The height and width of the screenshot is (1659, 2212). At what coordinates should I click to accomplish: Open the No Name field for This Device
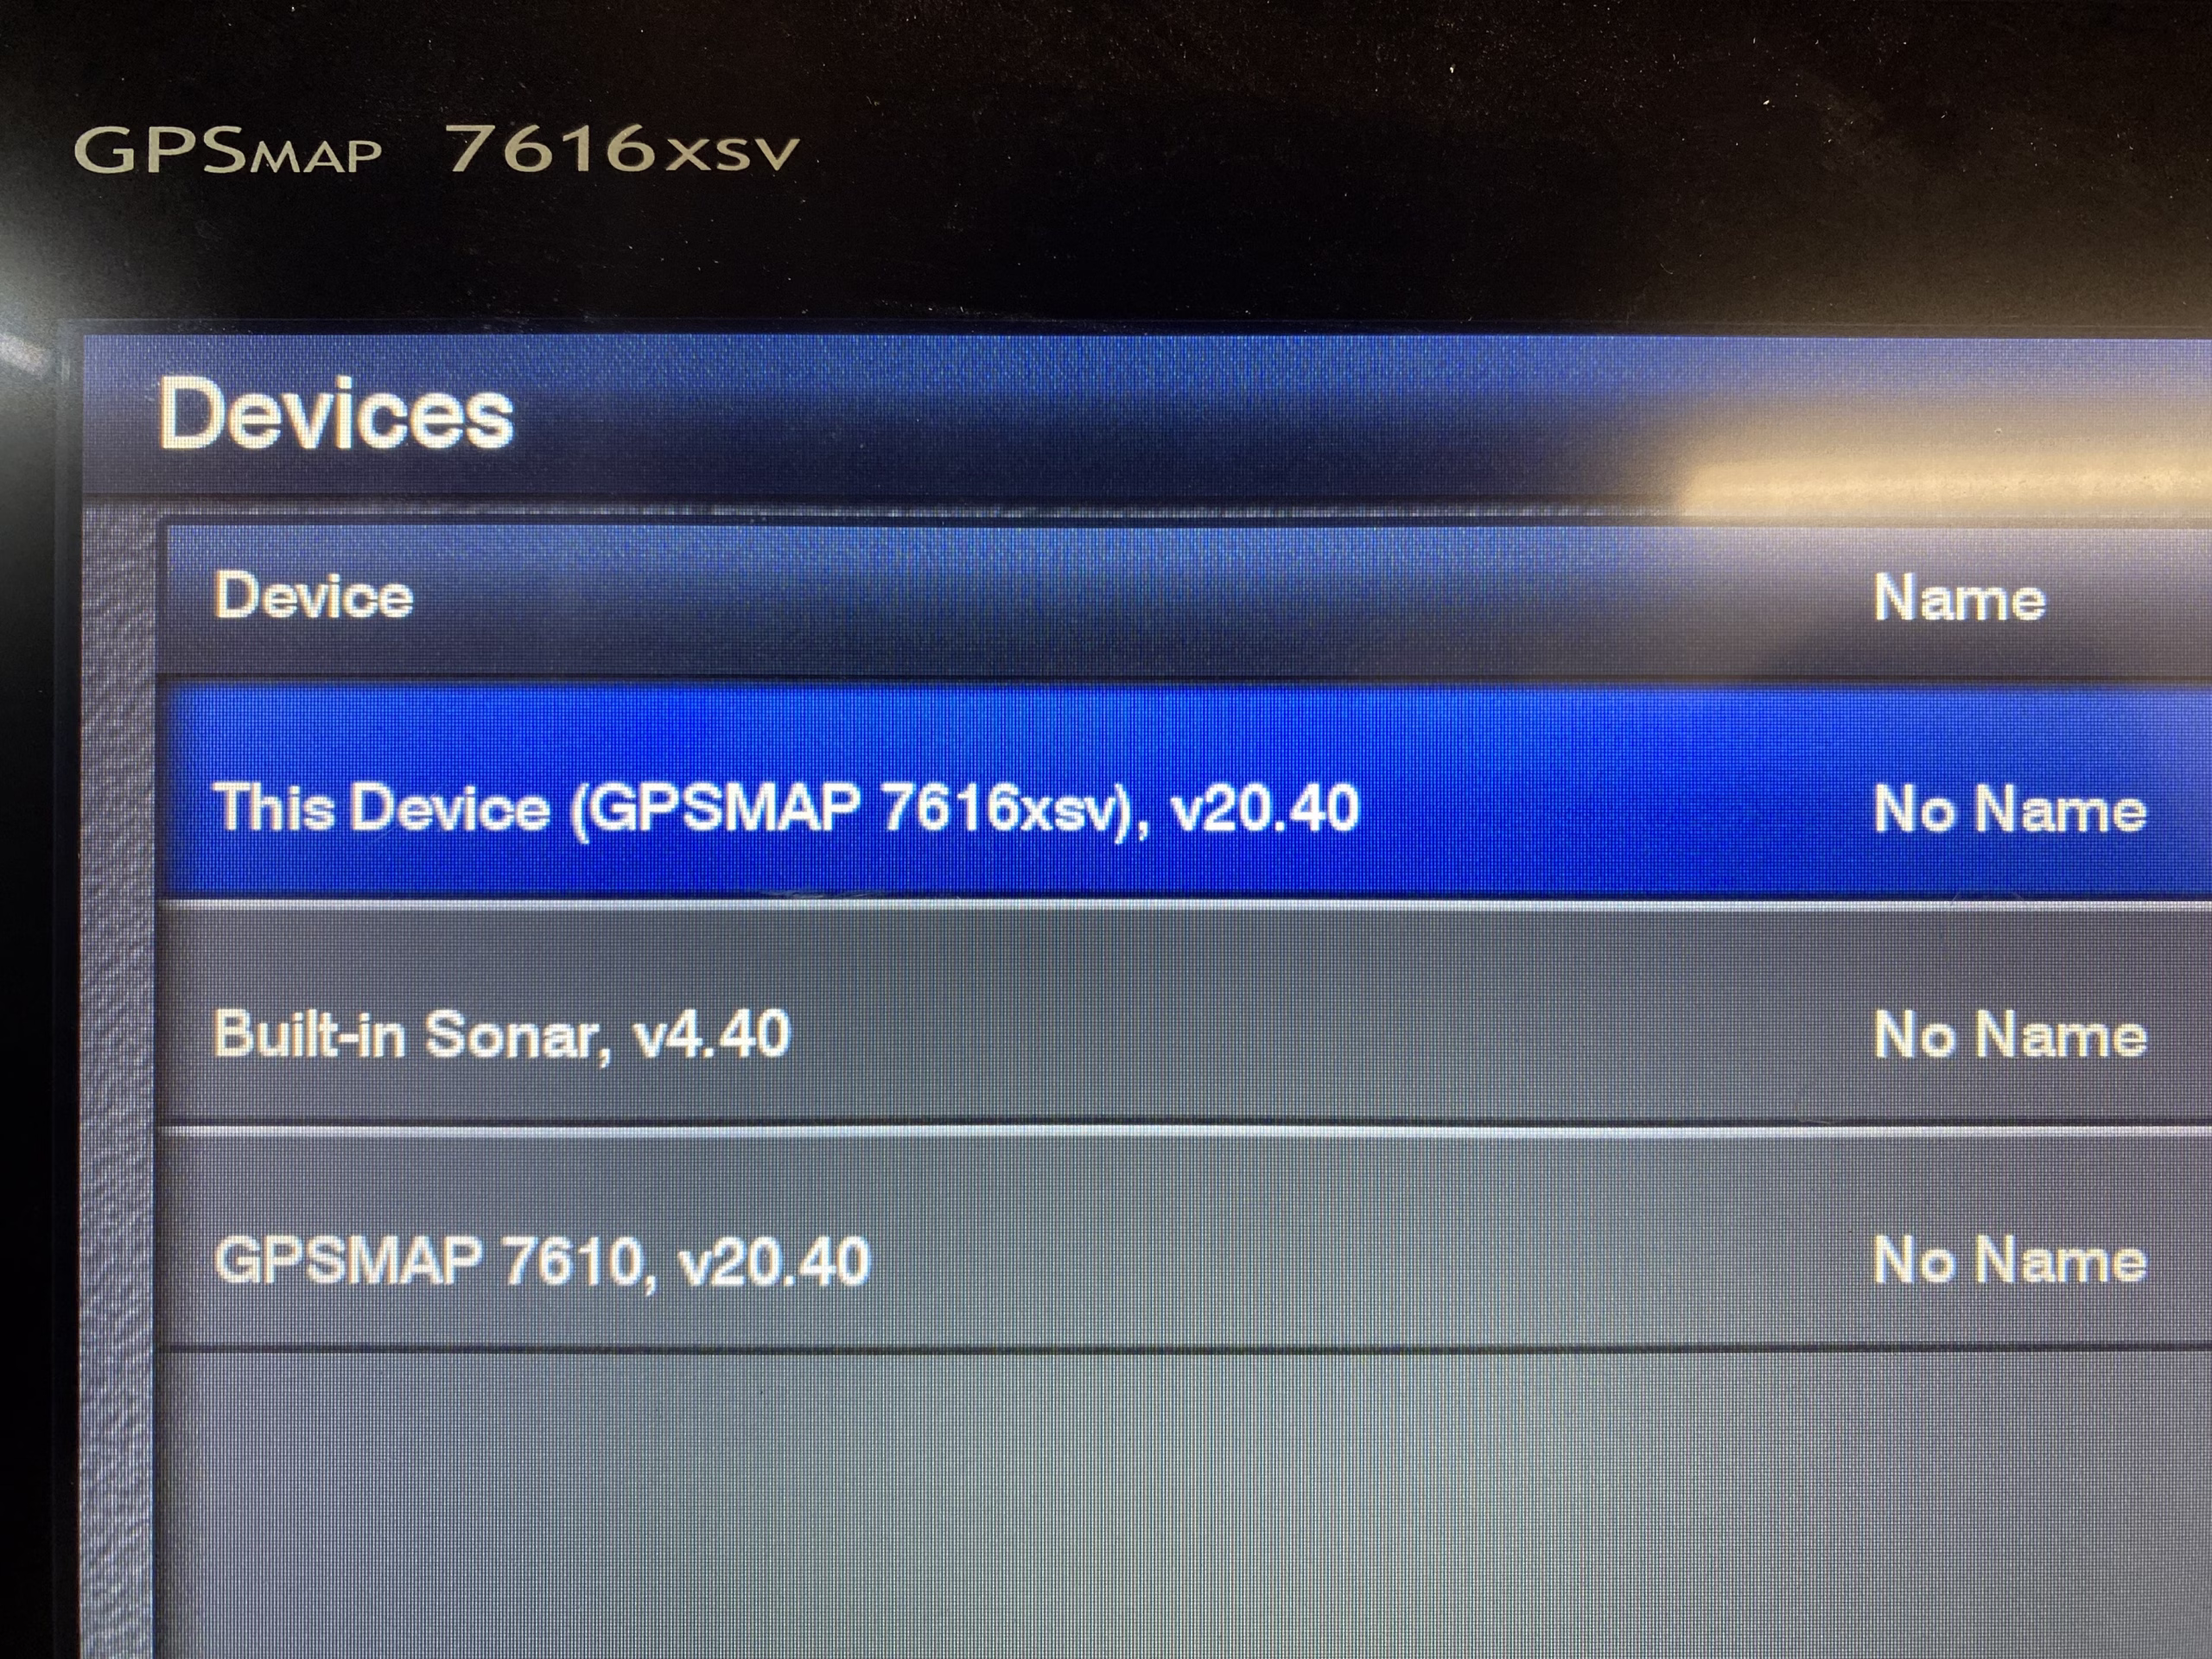[x=2009, y=808]
